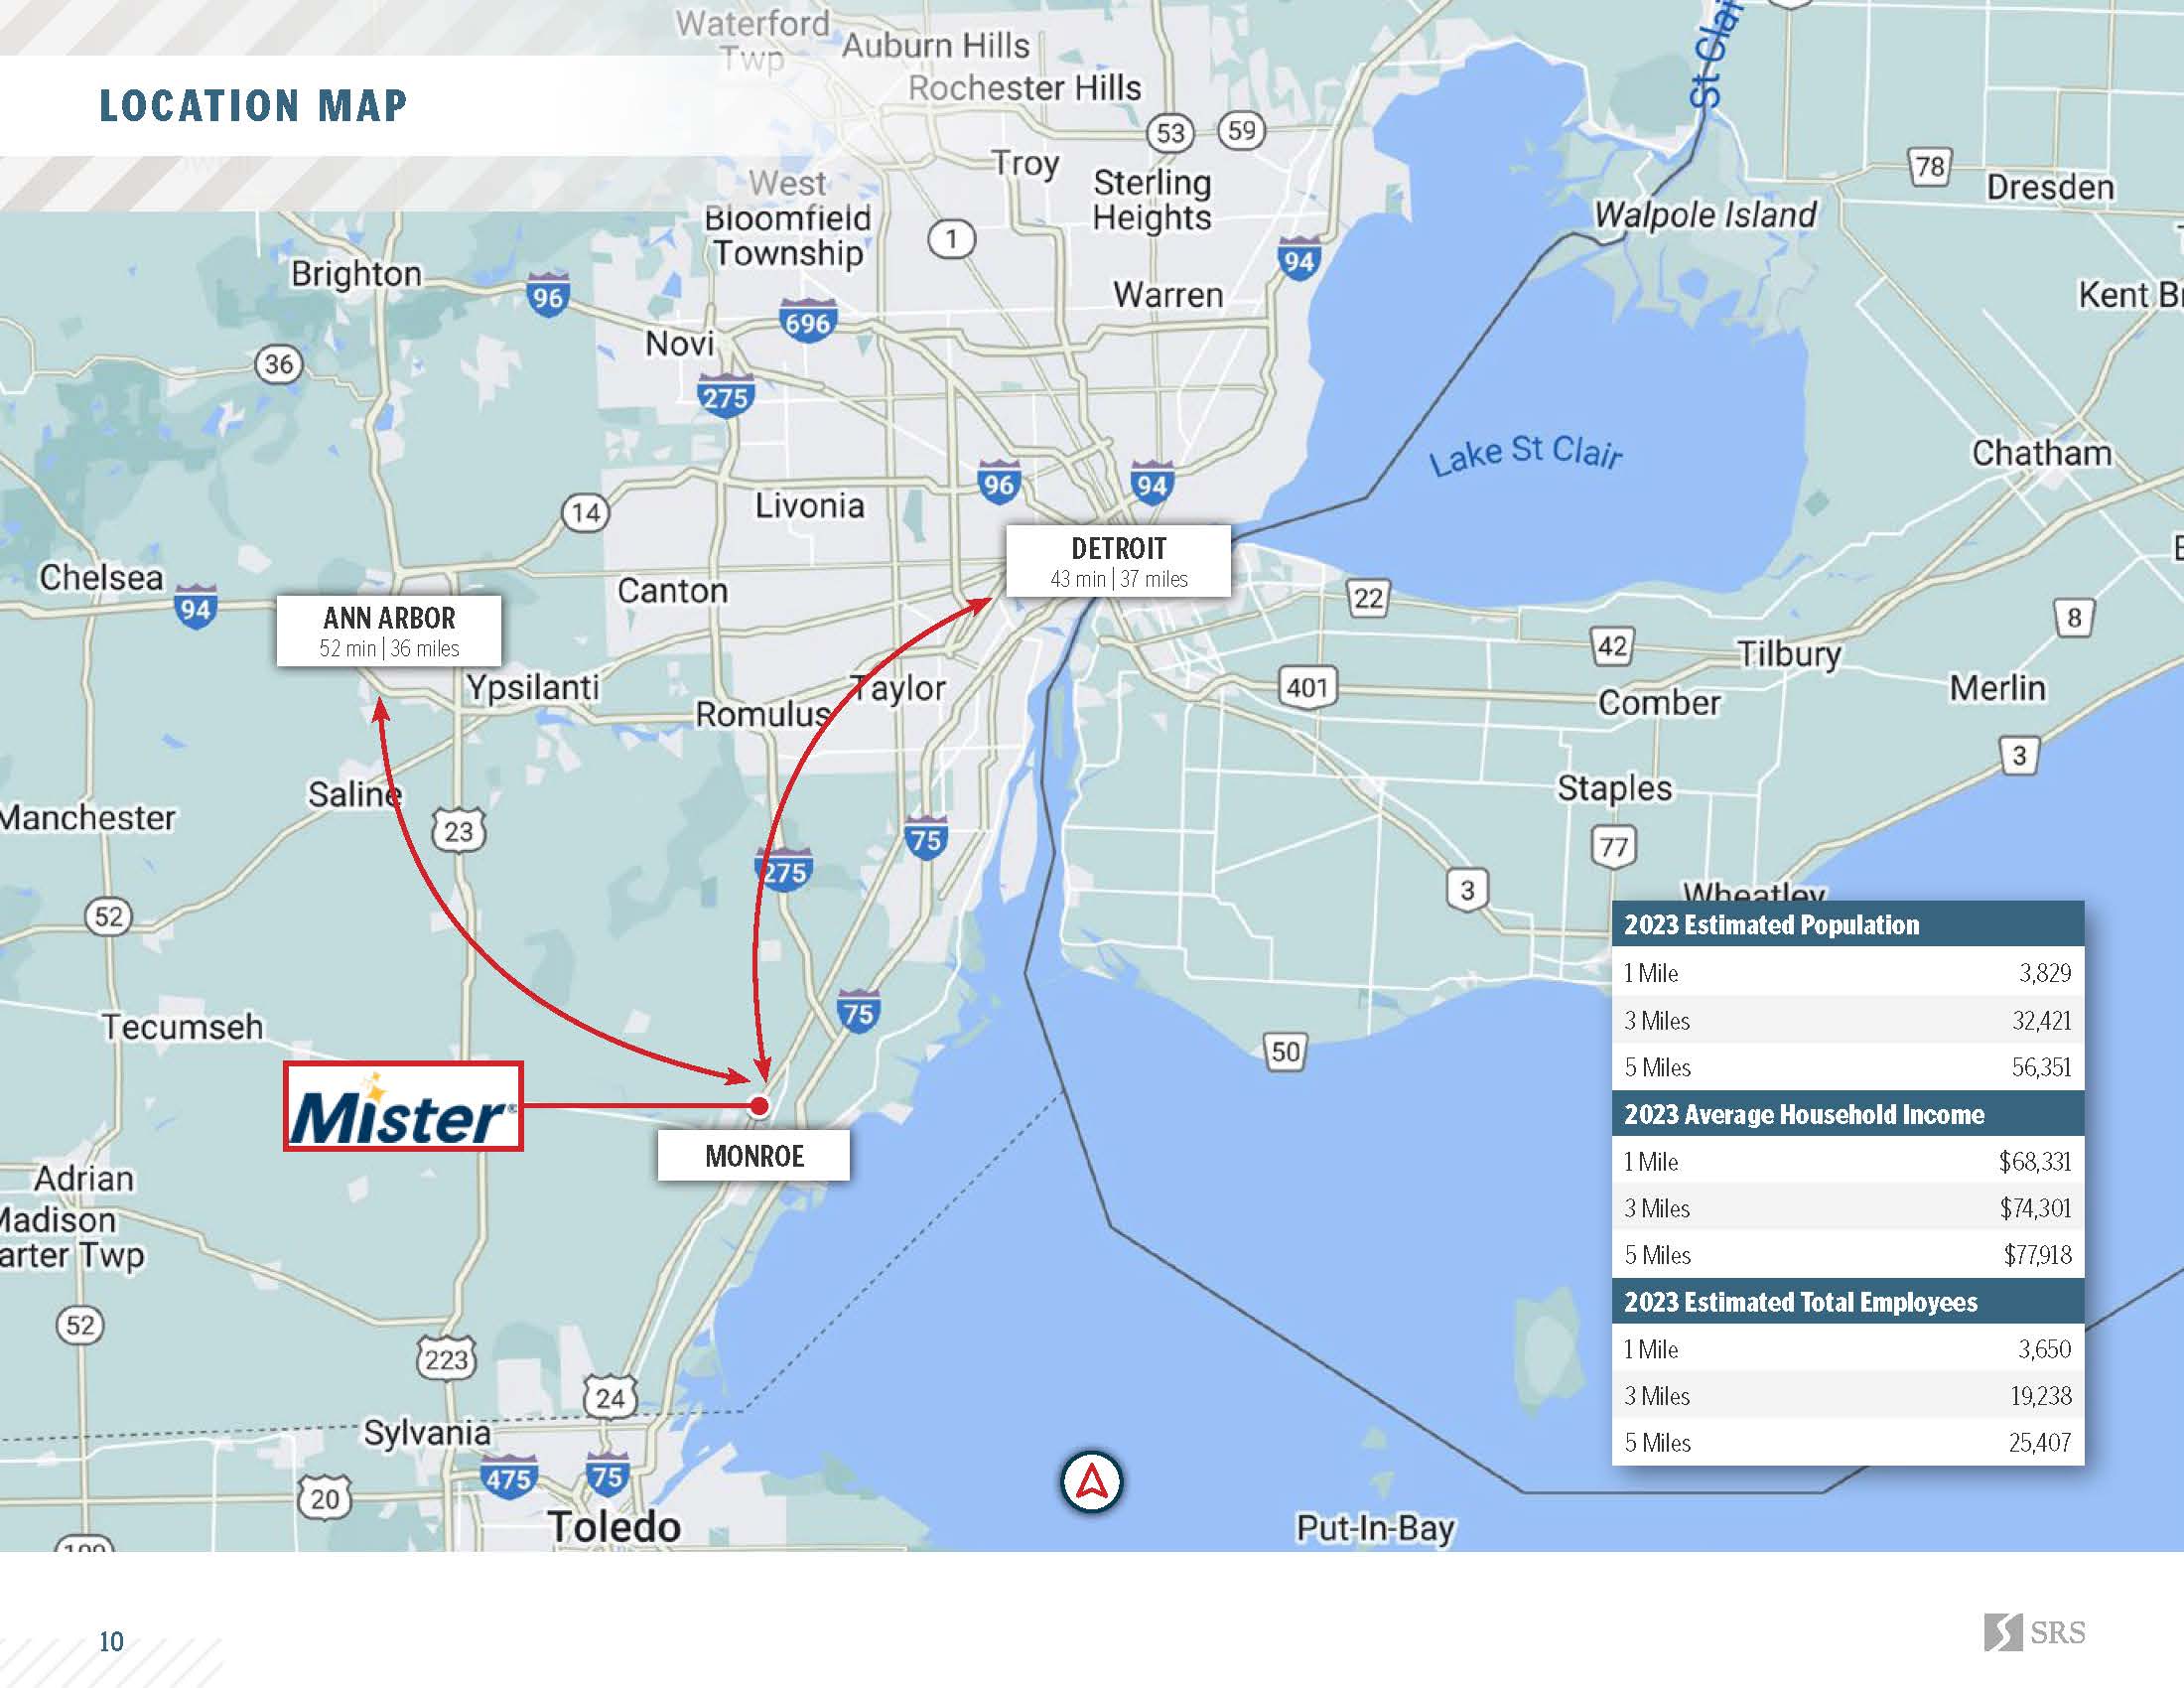
Task: Click the Tilbury town label
Action: (x=1789, y=654)
